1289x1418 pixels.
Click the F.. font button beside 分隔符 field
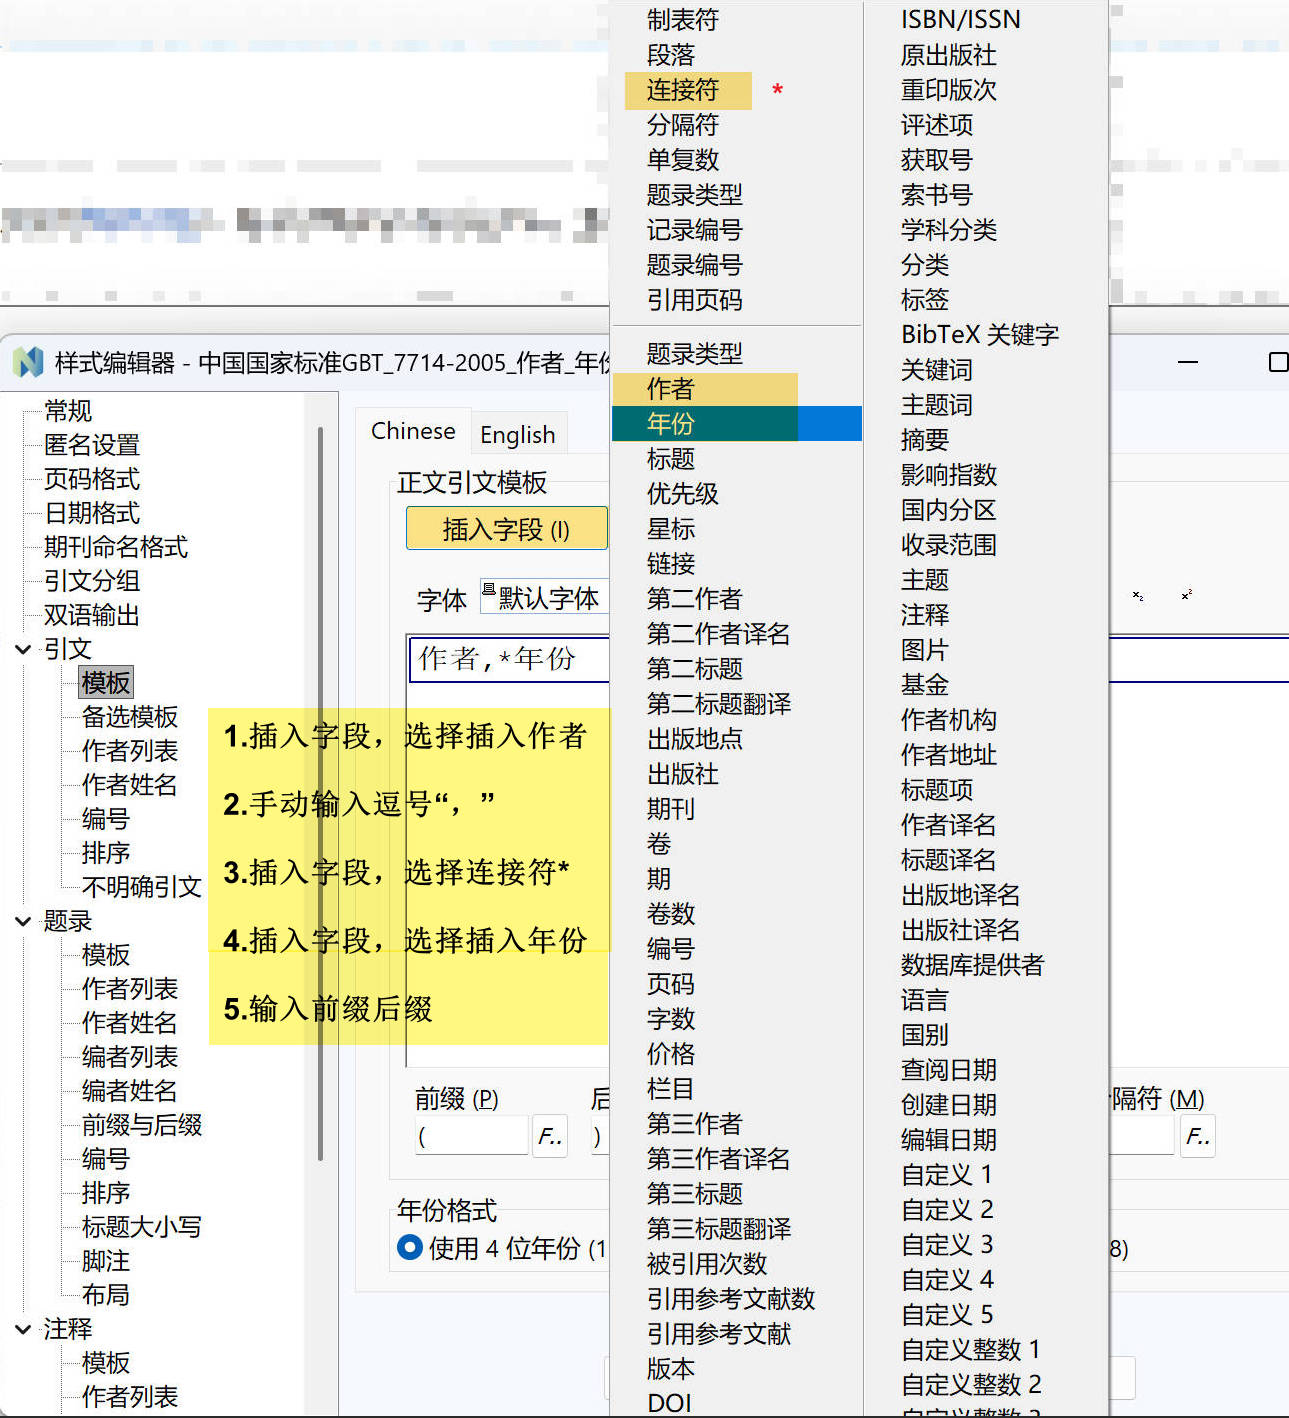point(1197,1136)
